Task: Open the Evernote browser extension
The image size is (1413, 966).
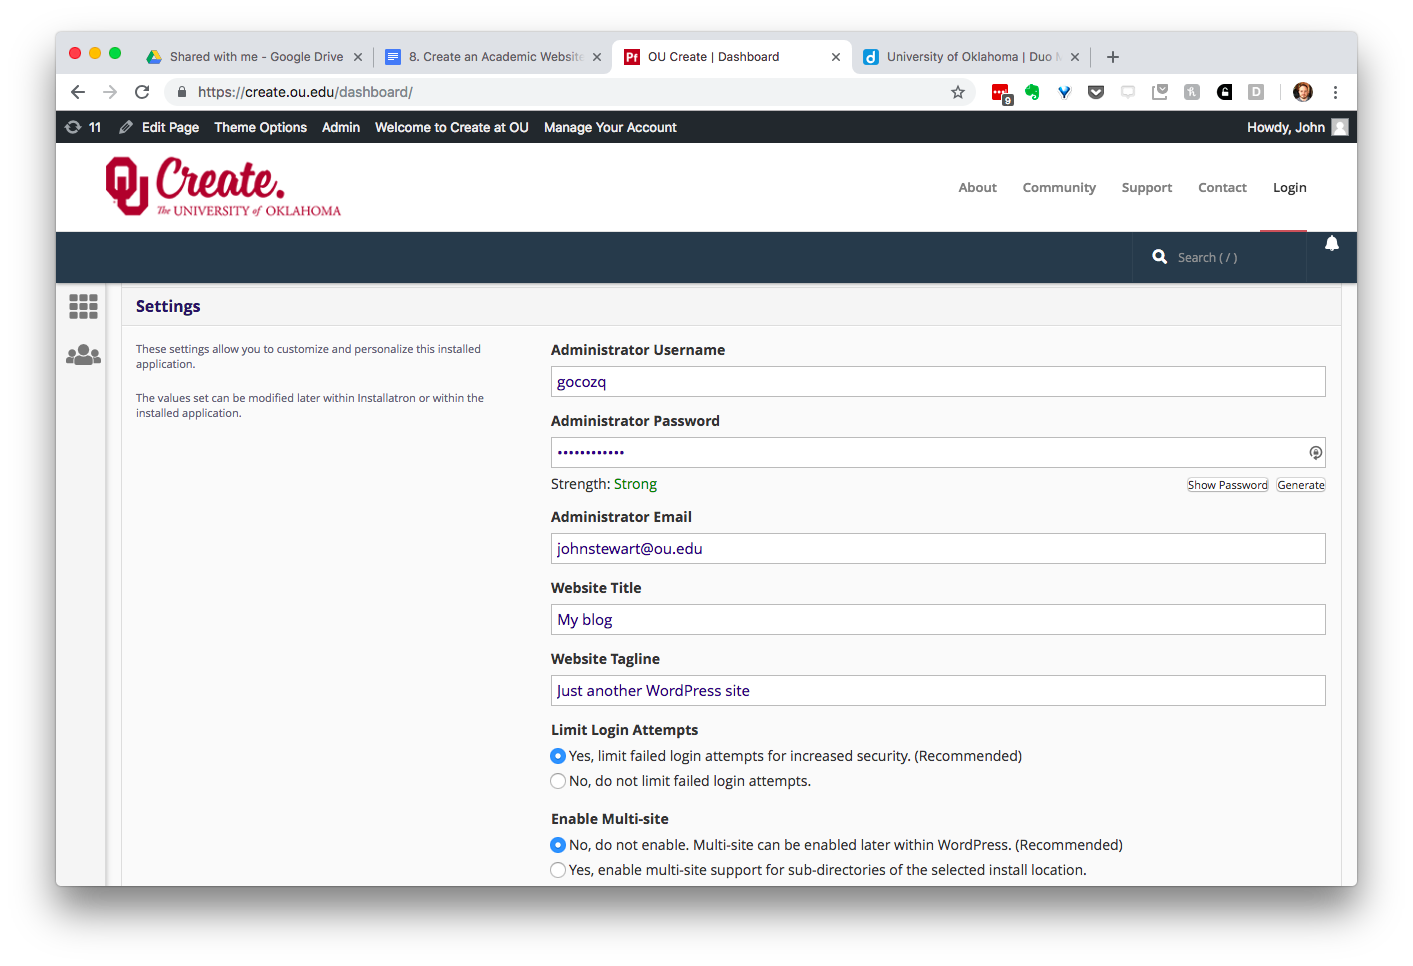Action: coord(1032,92)
